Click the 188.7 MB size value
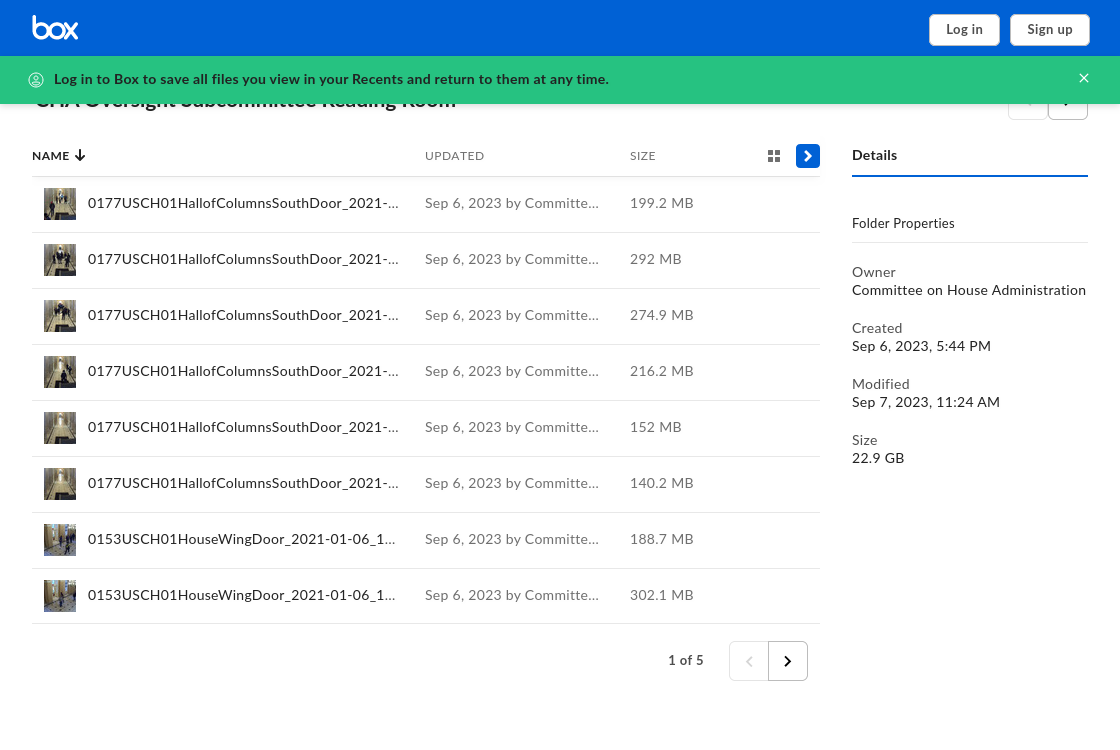The image size is (1120, 750). [661, 539]
